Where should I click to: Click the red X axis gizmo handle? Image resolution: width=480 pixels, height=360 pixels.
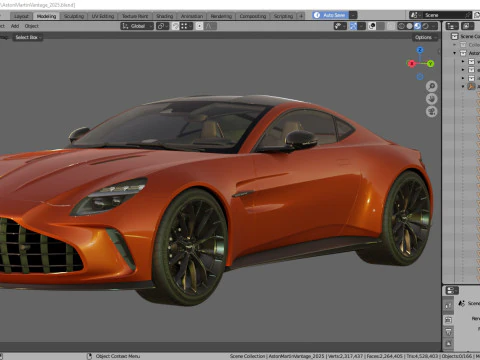(x=412, y=63)
